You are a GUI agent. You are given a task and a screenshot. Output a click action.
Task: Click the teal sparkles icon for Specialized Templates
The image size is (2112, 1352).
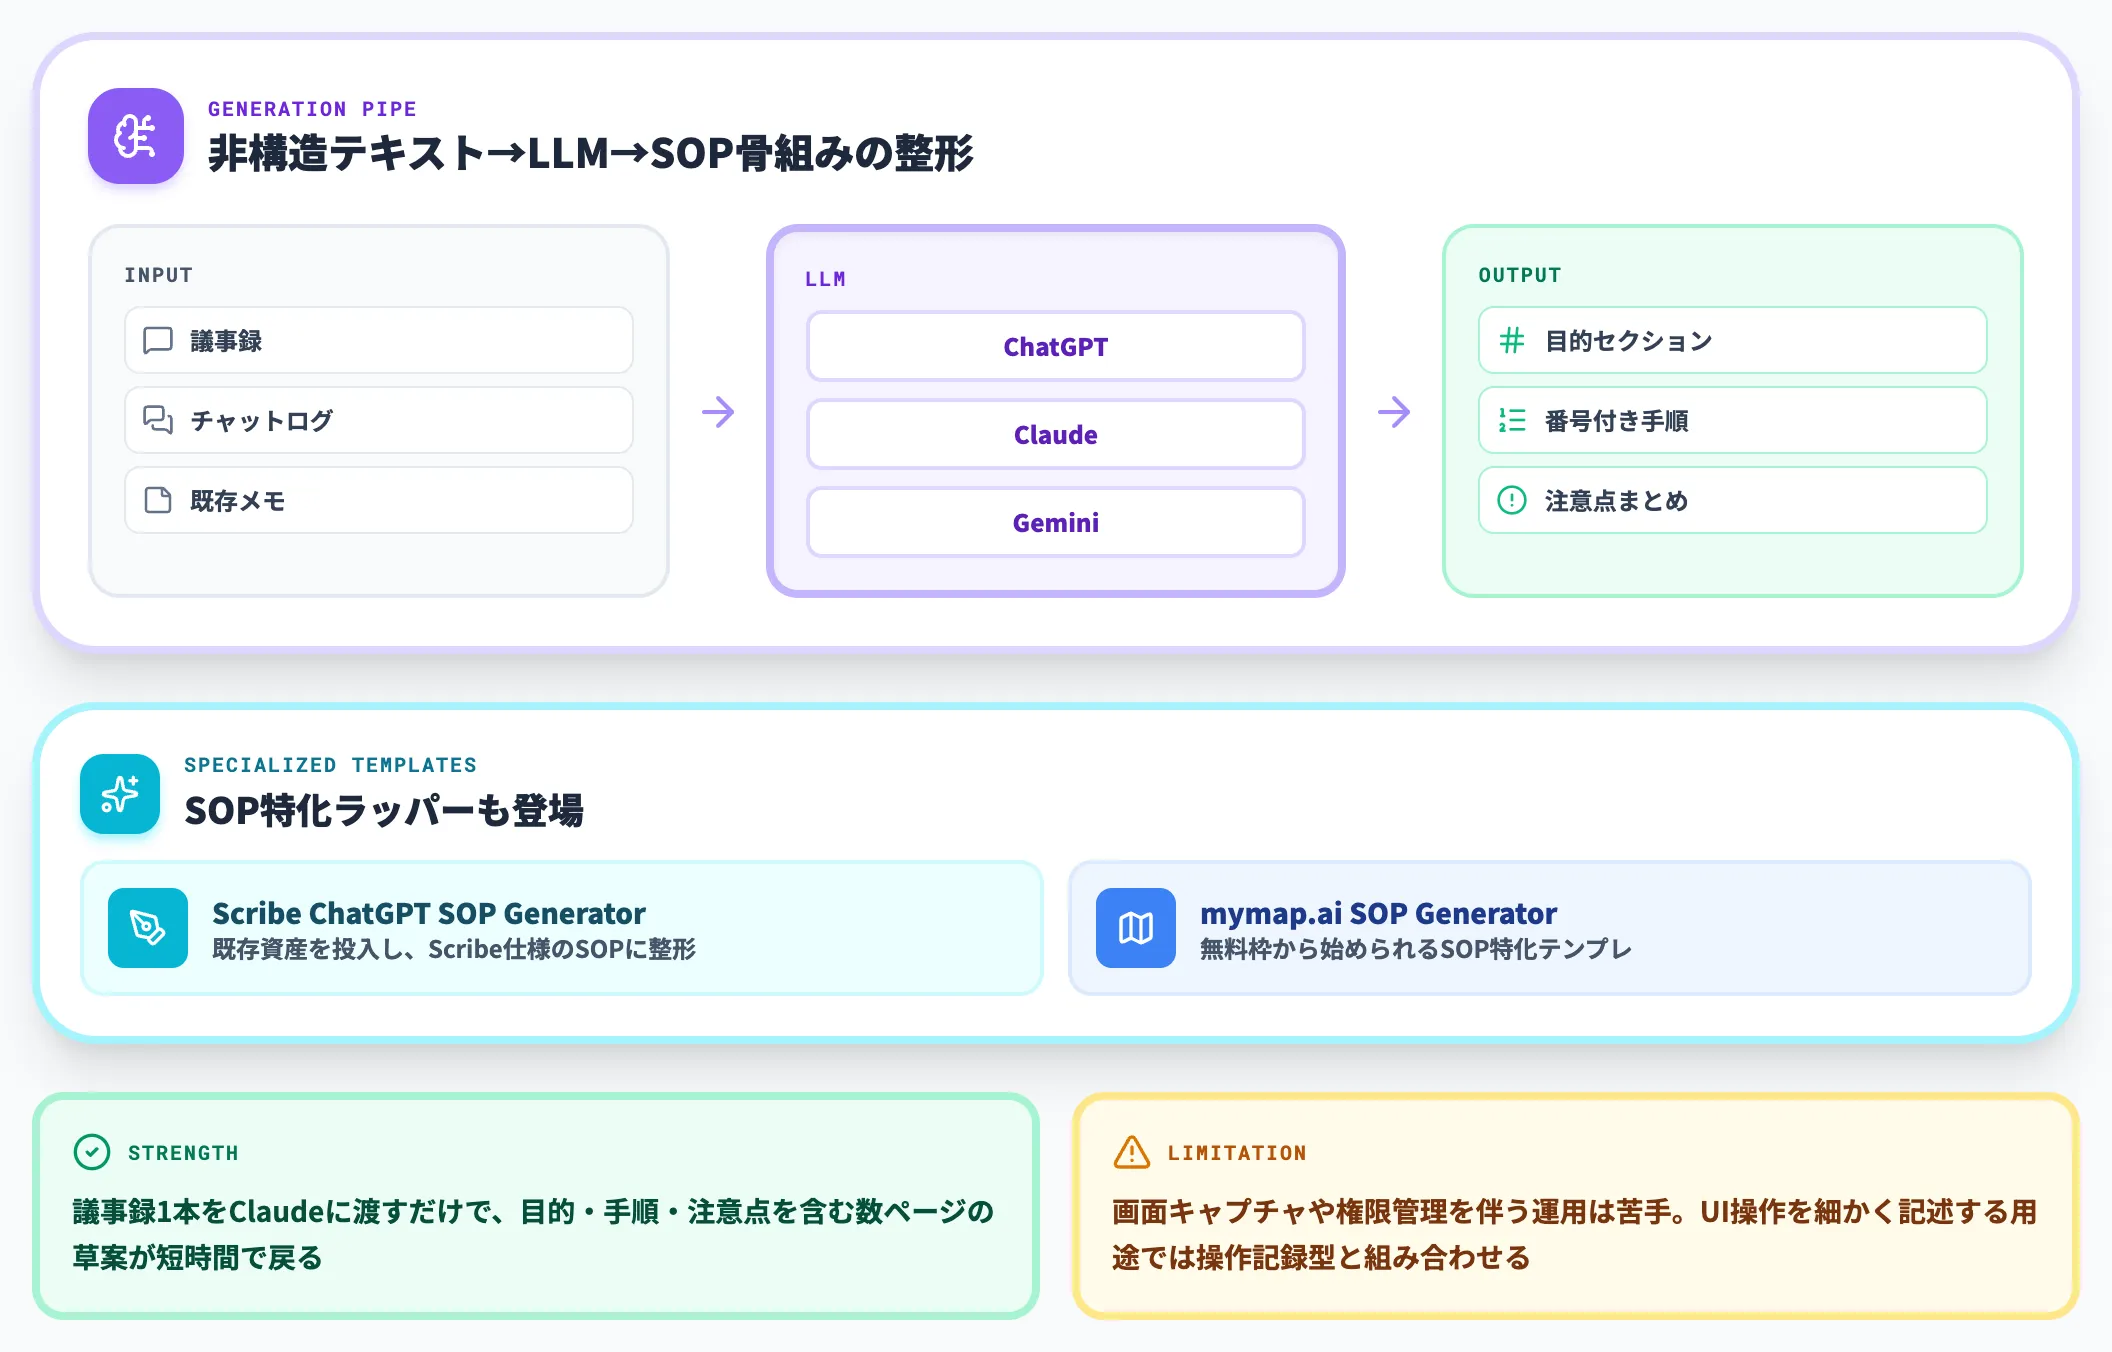click(120, 794)
